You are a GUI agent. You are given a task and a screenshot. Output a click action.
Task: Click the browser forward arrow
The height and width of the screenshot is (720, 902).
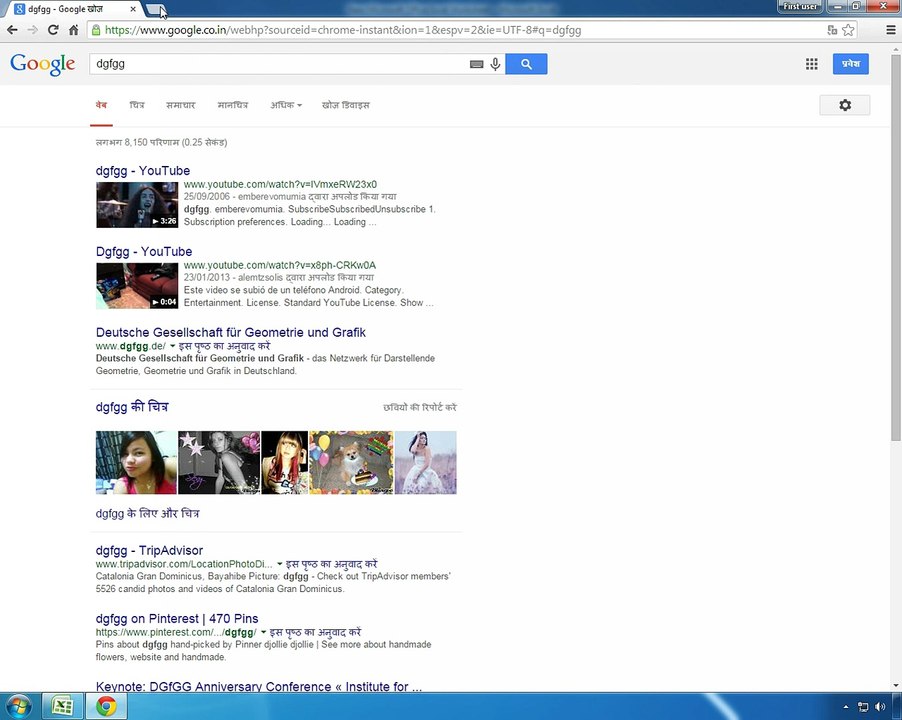point(33,30)
